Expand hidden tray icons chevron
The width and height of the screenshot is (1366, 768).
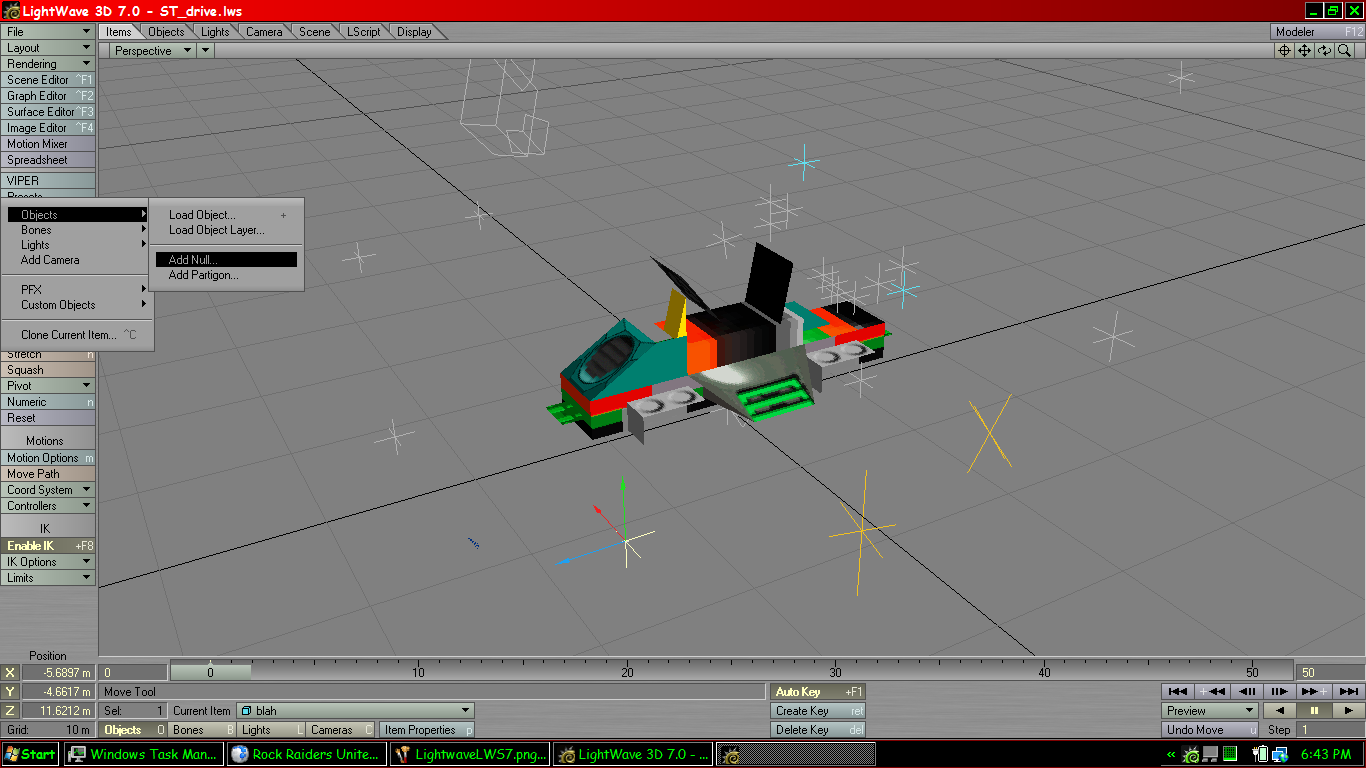click(1171, 754)
